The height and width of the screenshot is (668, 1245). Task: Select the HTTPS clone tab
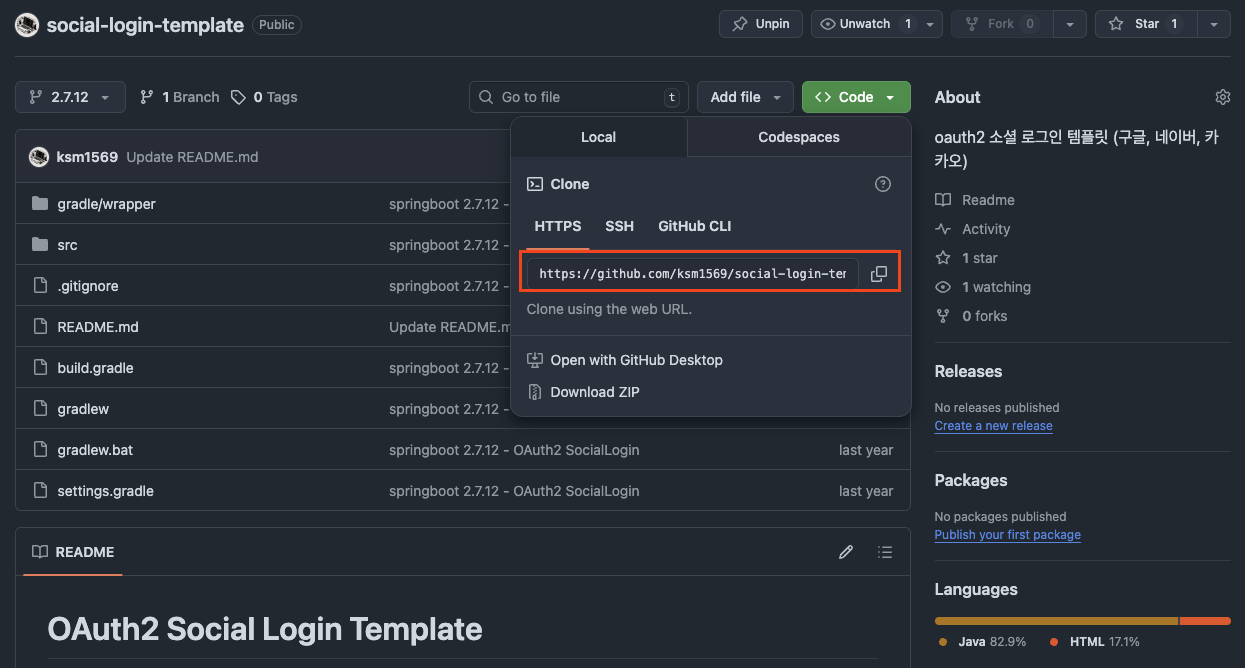[x=558, y=226]
